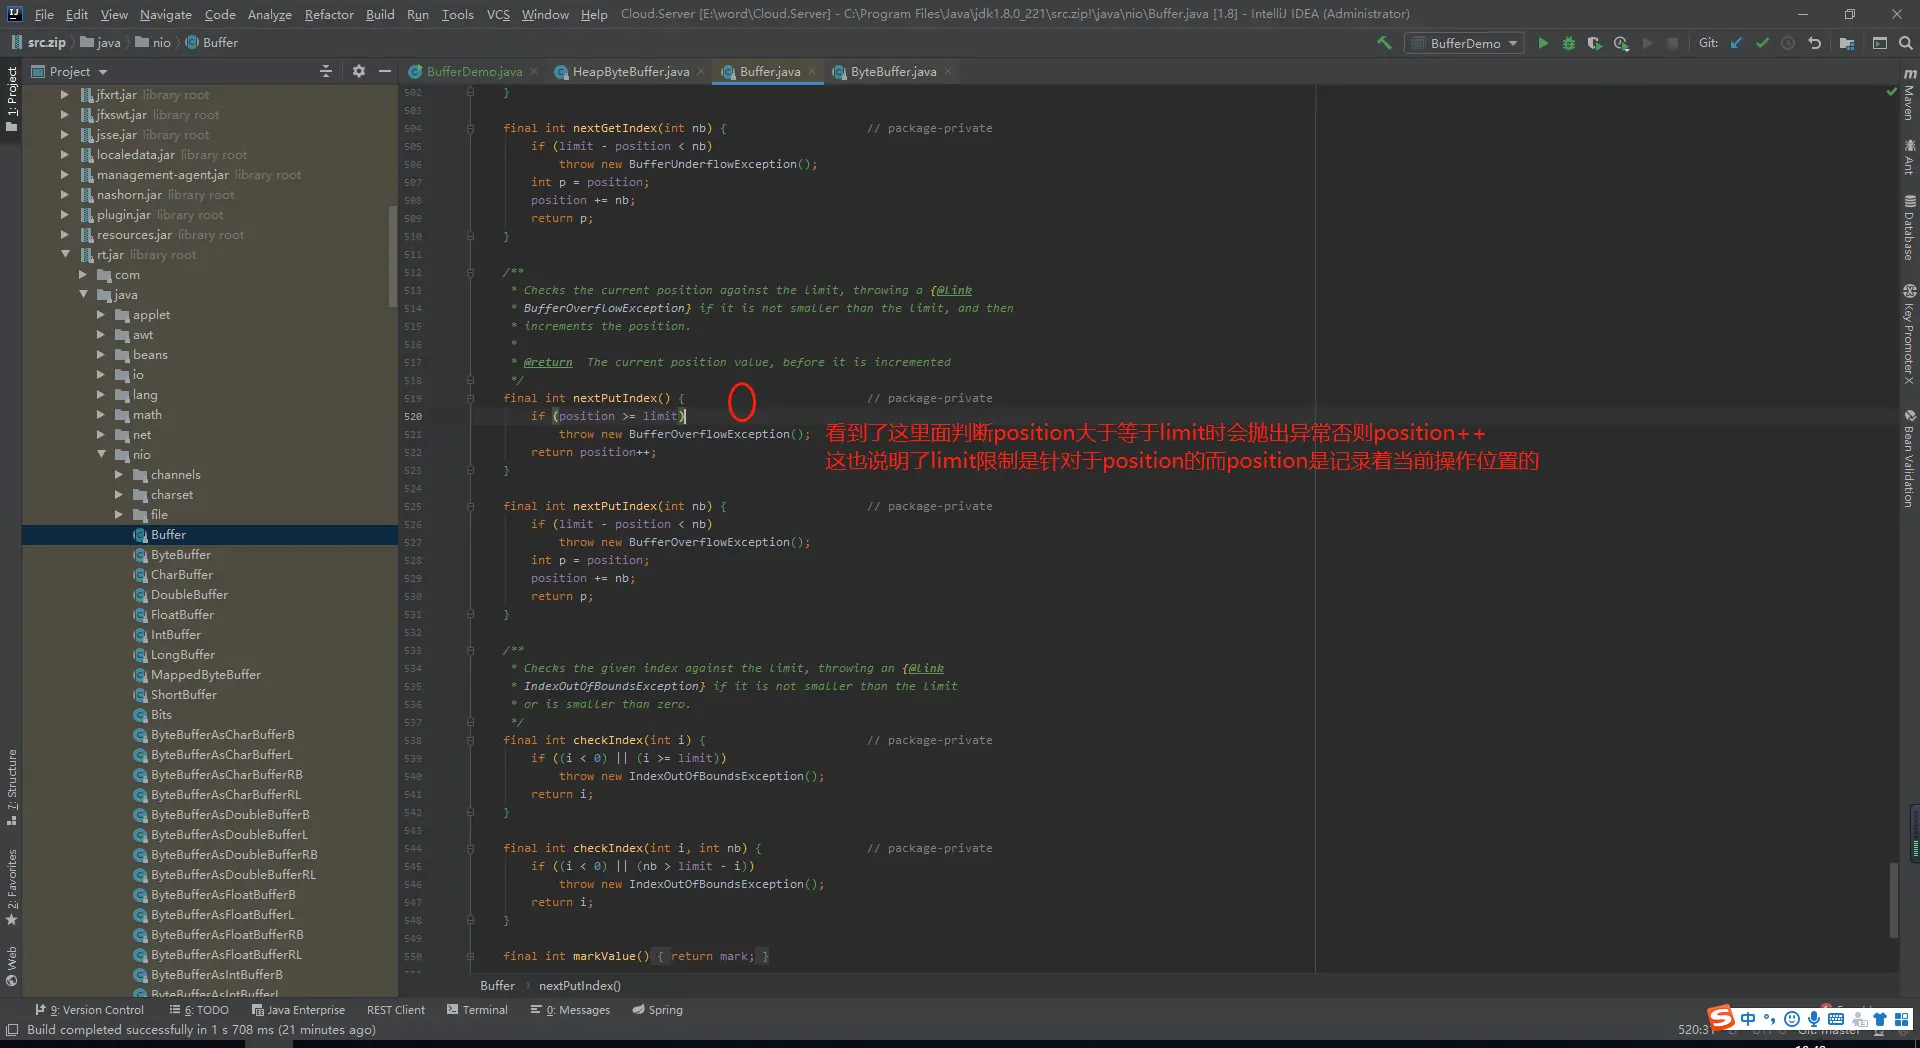
Task: Expand the charset package
Action: [119, 495]
